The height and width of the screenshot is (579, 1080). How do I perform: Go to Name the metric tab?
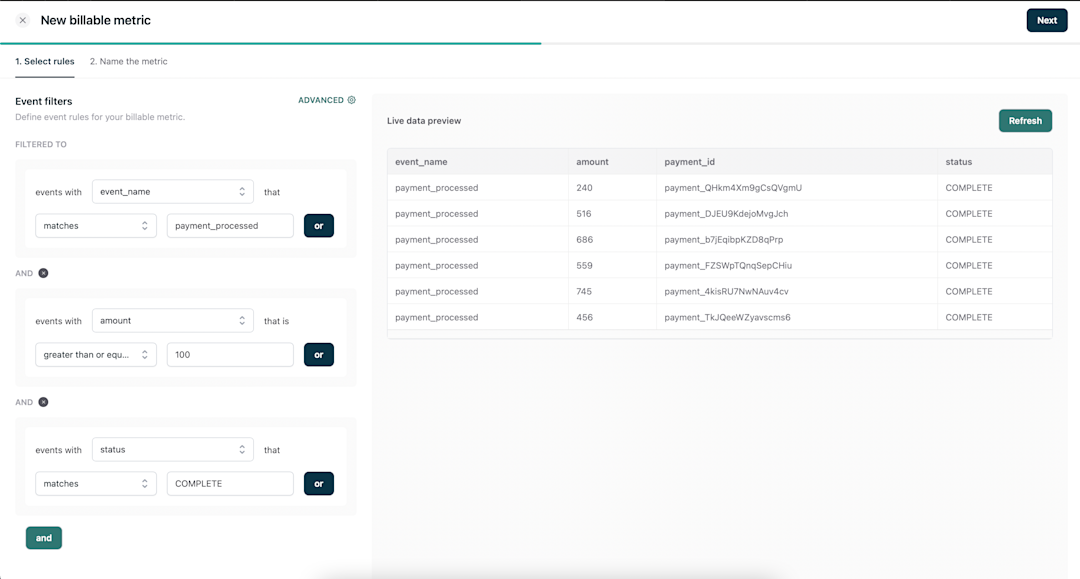coord(129,61)
